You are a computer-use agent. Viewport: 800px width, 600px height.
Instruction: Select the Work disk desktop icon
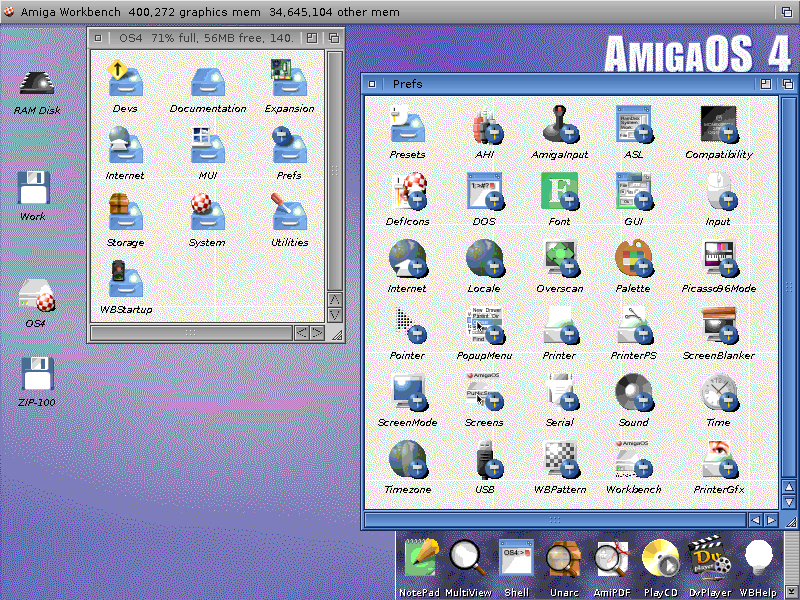coord(33,188)
